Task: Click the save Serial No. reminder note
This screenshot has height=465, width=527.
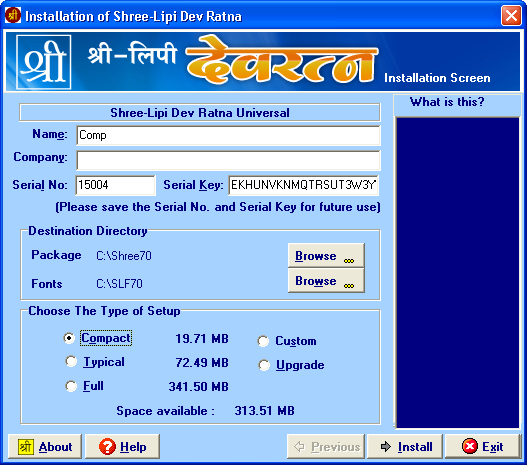Action: (x=218, y=207)
